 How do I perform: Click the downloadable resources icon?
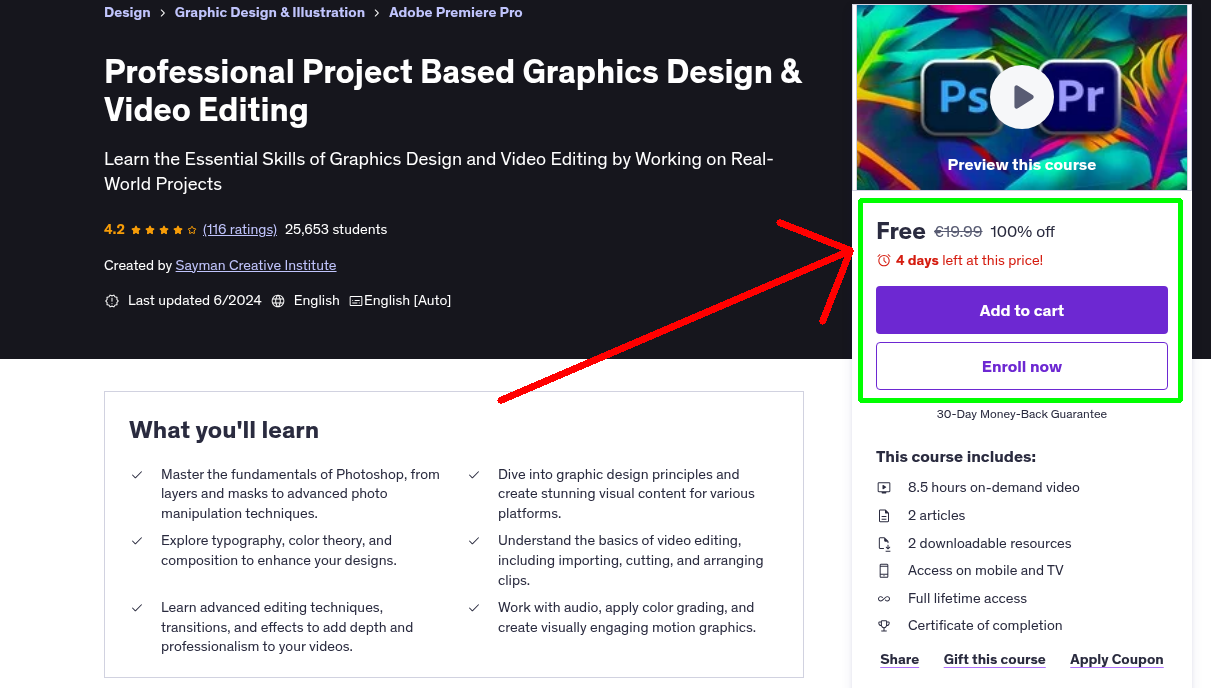click(884, 544)
